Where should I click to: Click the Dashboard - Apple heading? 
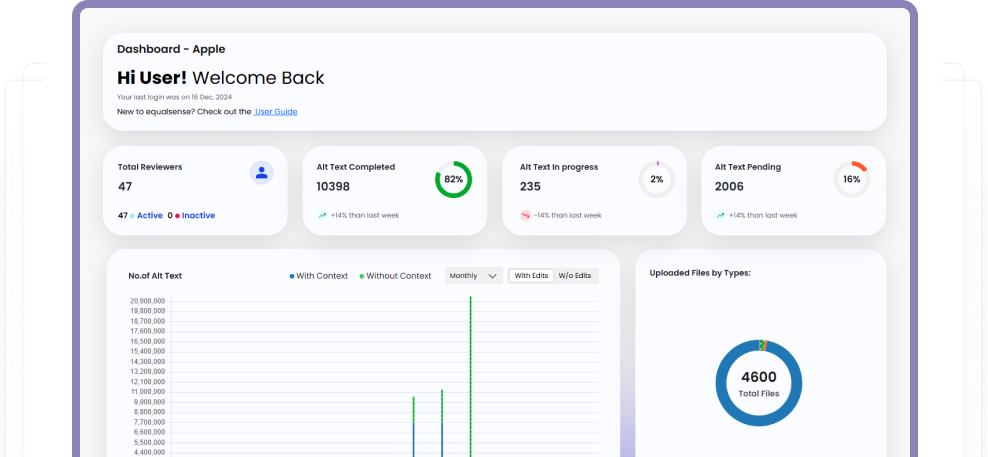(171, 49)
